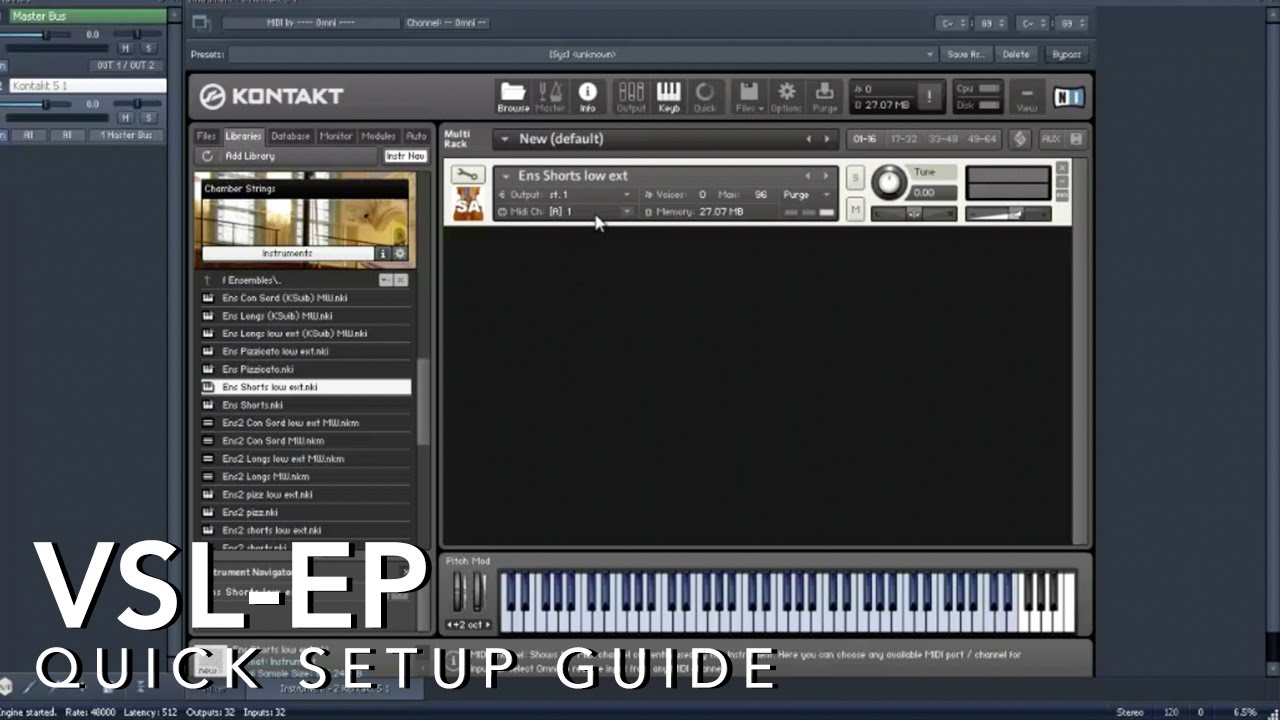Select previous multi with left arrow
This screenshot has height=720, width=1280.
[x=809, y=139]
